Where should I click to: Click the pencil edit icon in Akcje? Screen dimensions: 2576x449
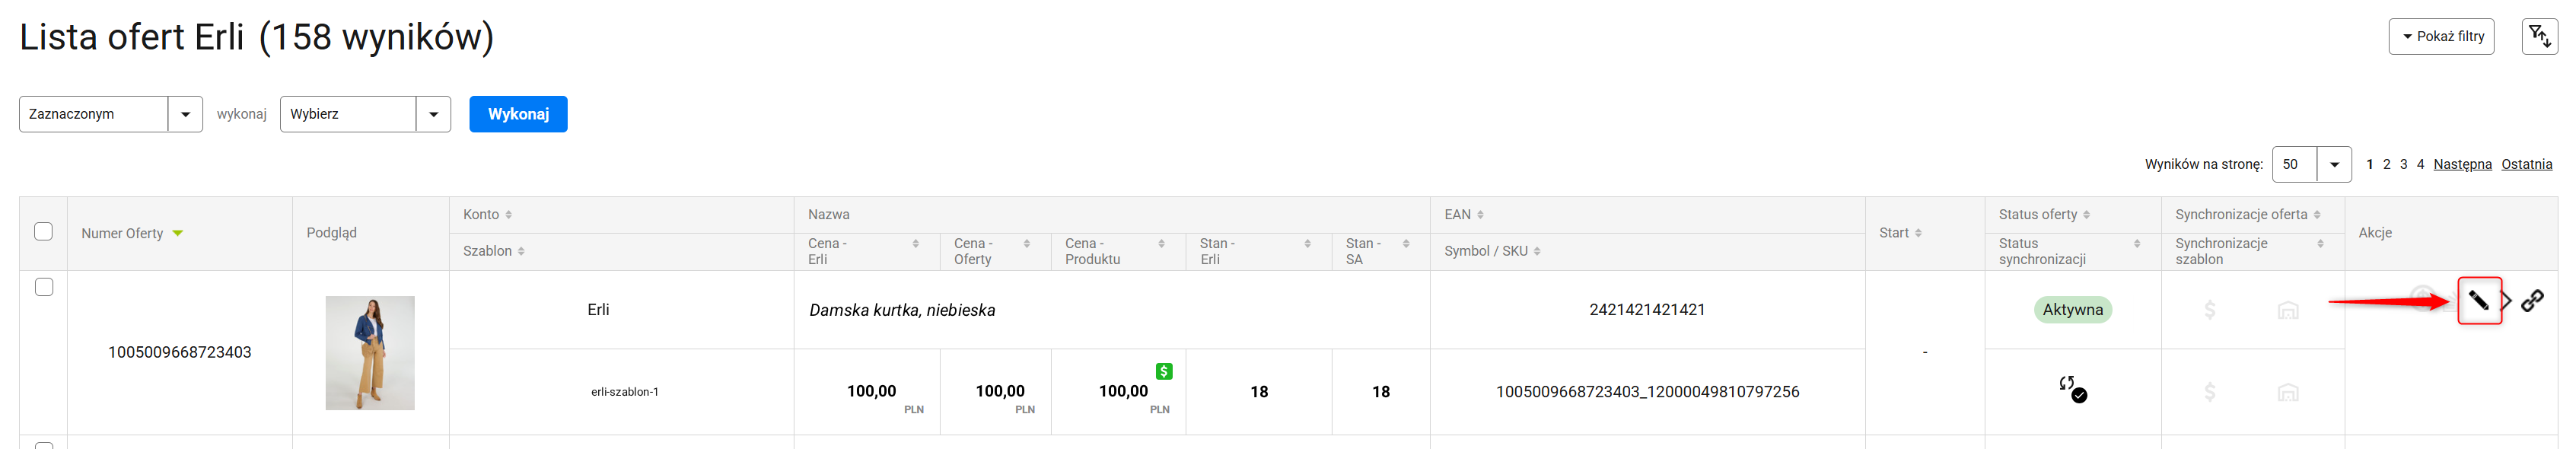click(x=2478, y=300)
